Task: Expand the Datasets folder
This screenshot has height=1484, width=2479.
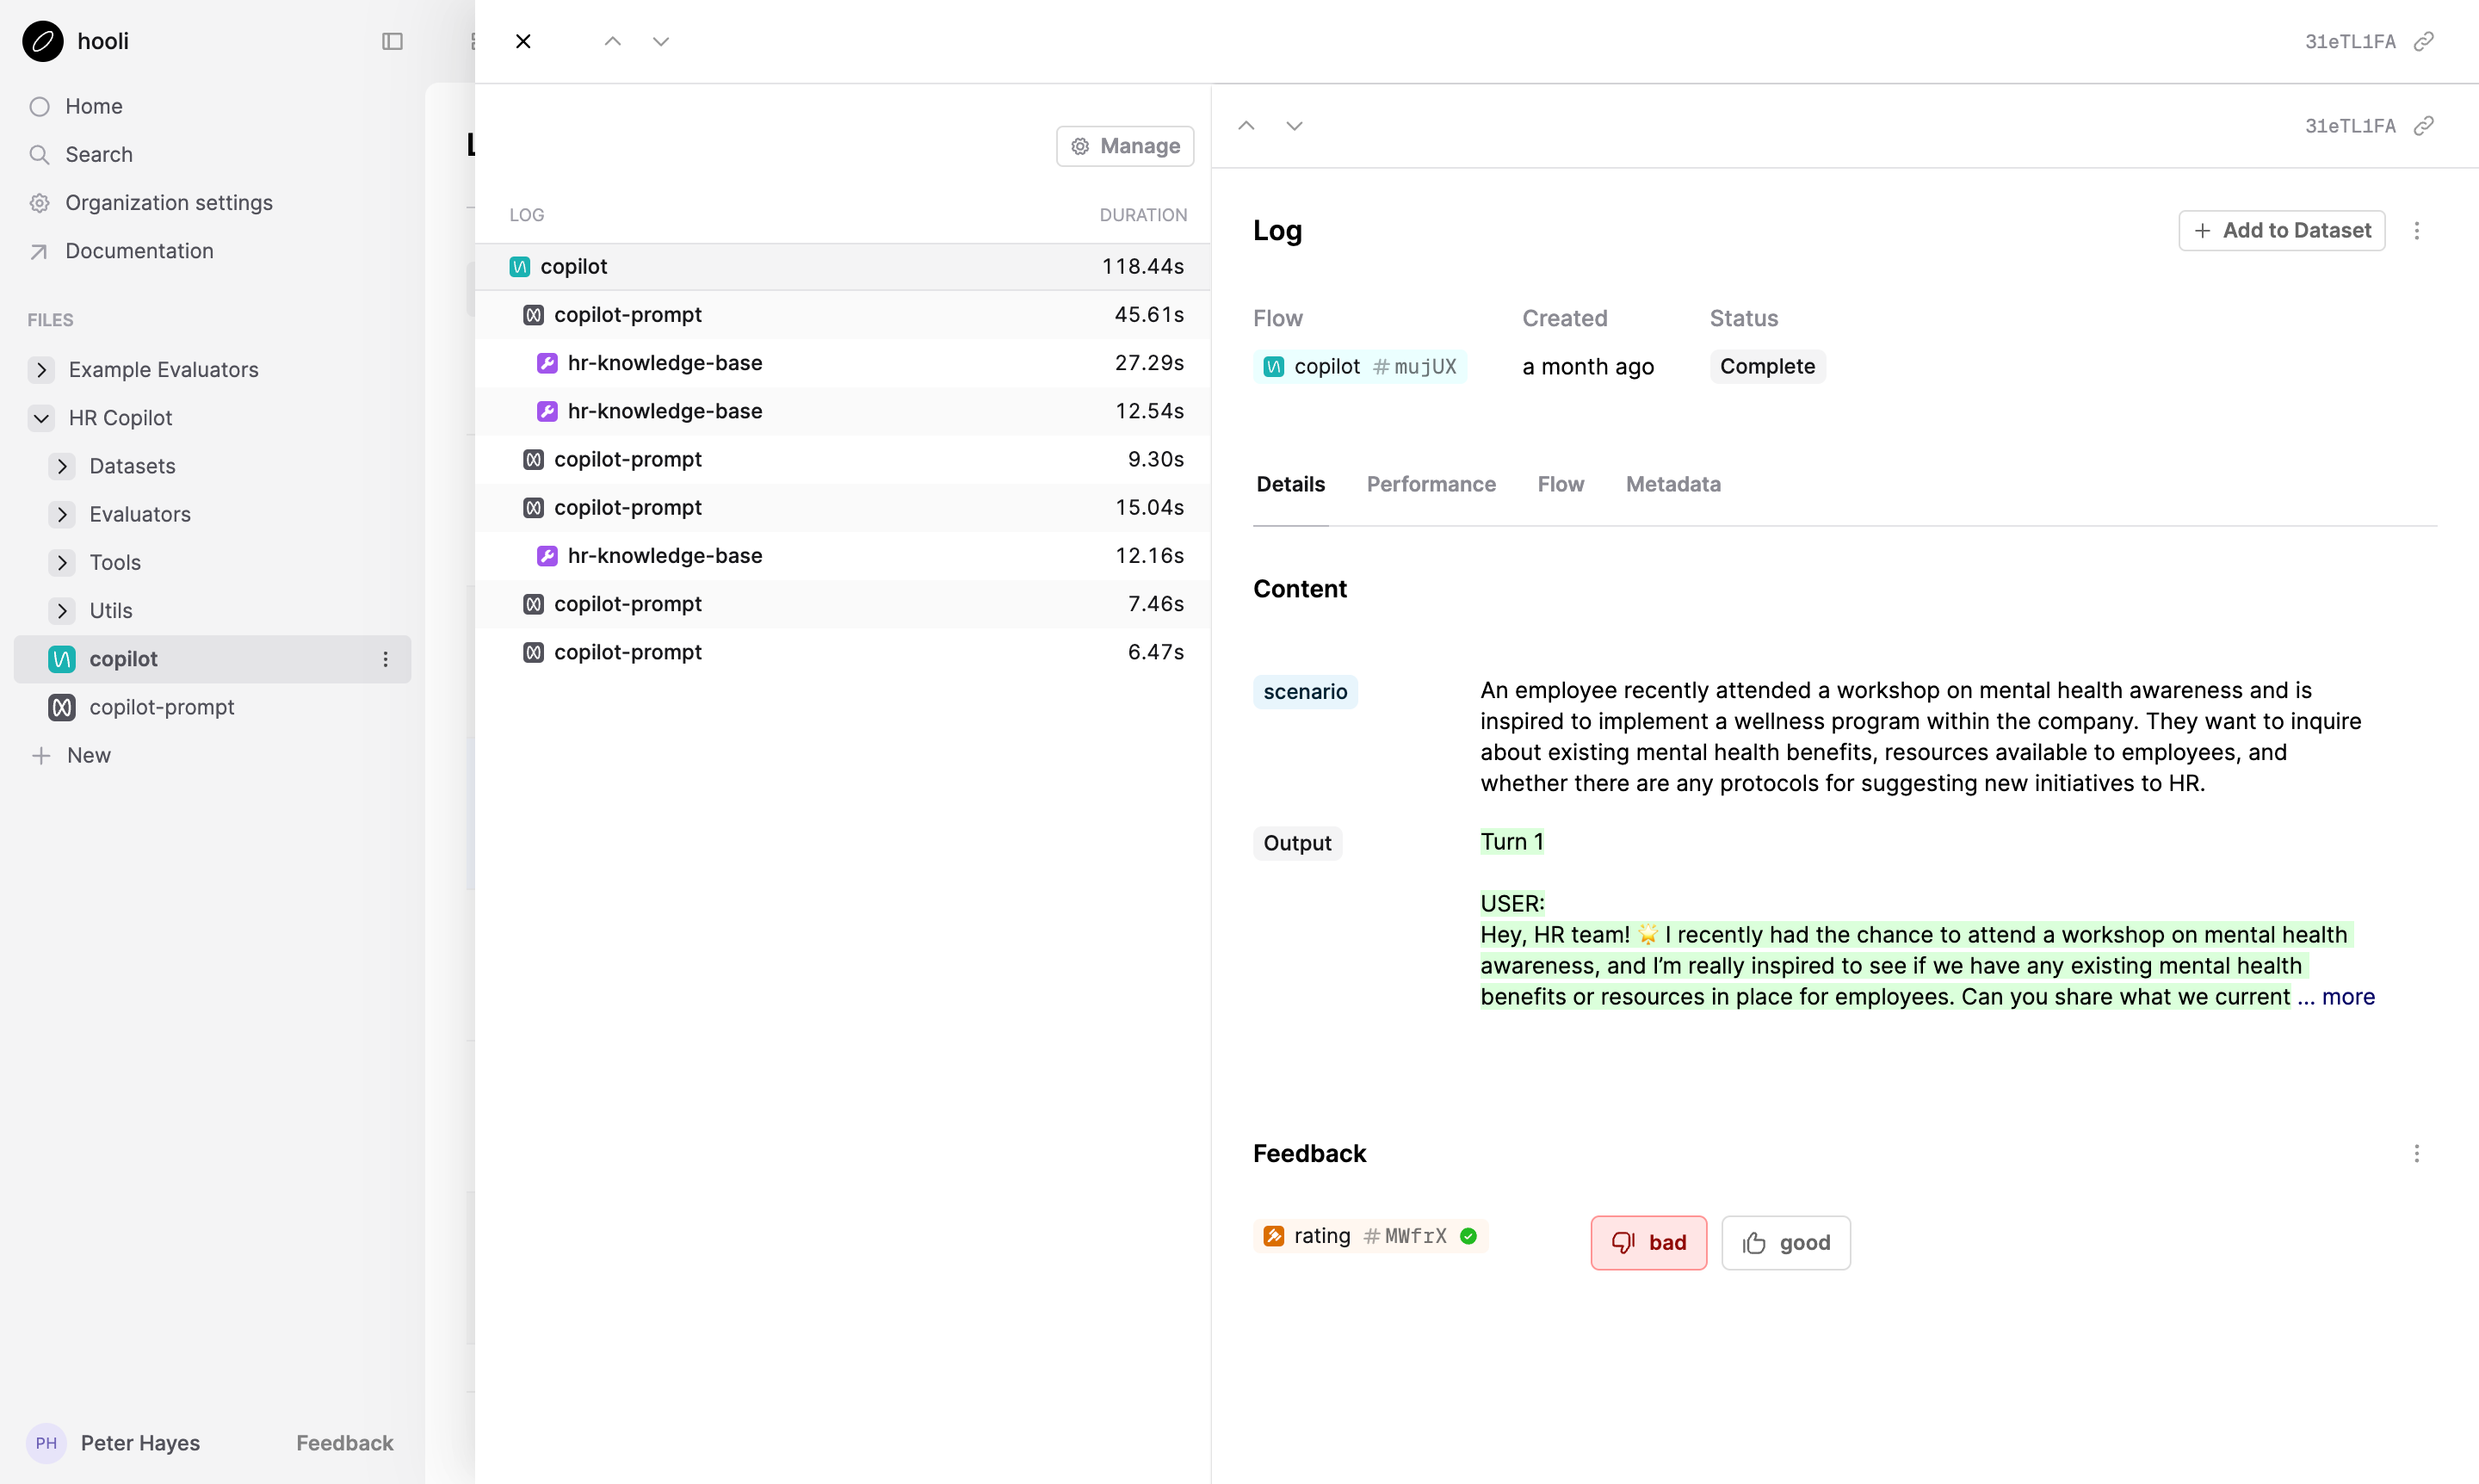Action: 62,466
